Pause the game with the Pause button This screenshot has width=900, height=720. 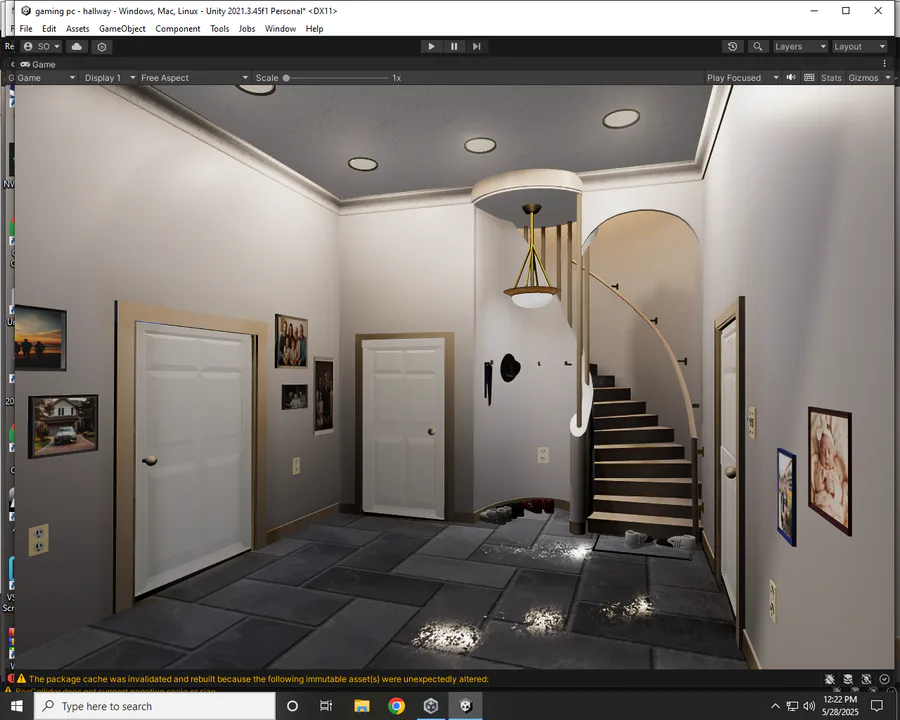[454, 47]
